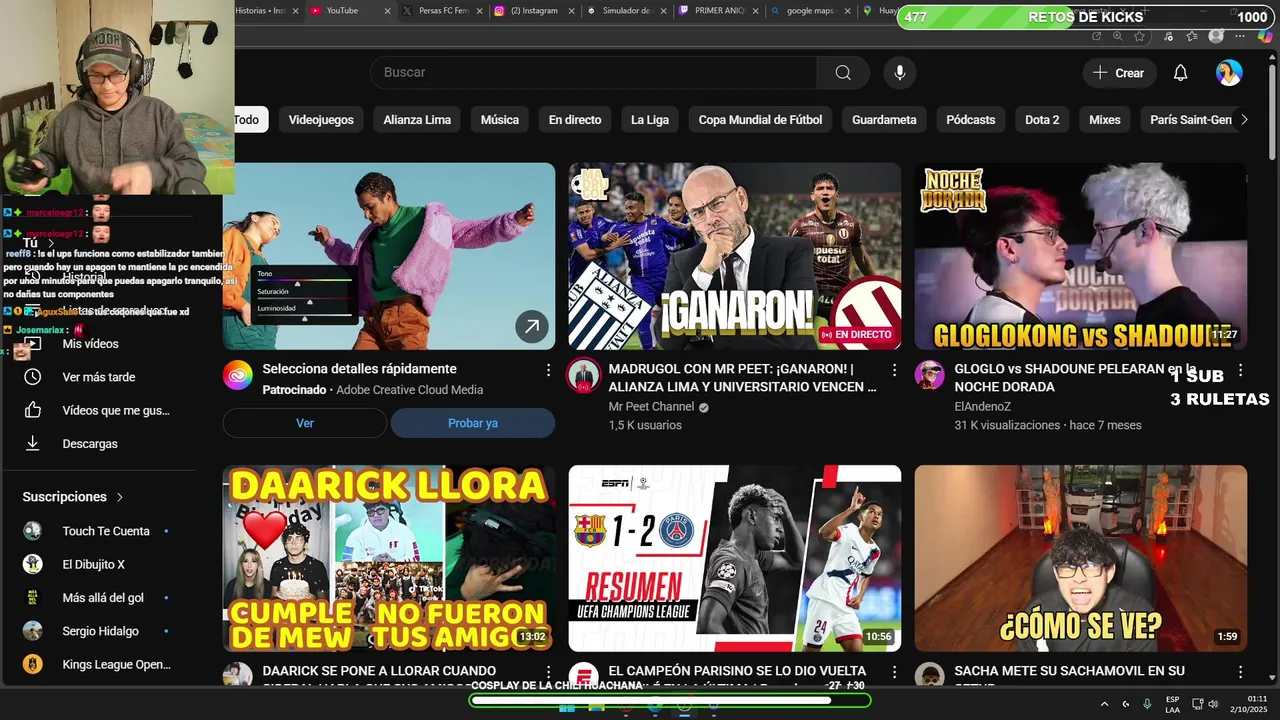Open options menu for Adobe sponsored card
Viewport: 1280px width, 720px height.
pyautogui.click(x=548, y=370)
